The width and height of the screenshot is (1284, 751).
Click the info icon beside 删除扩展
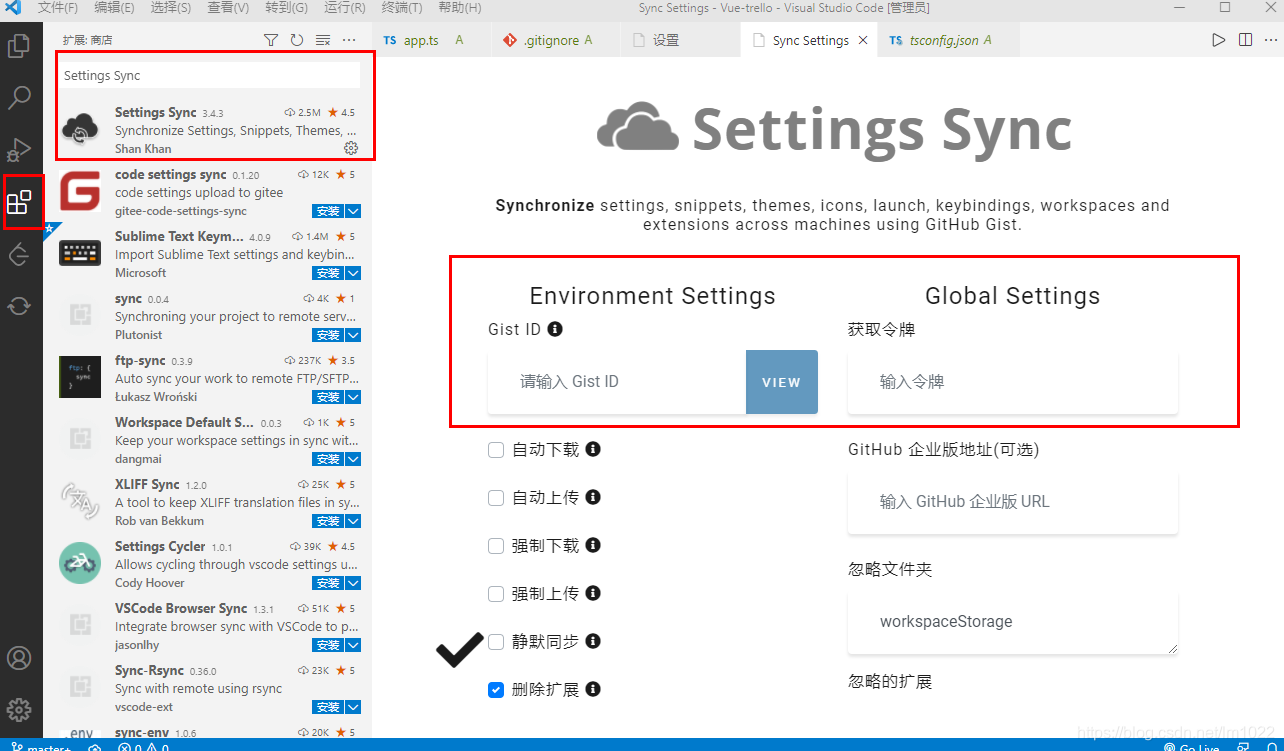[x=593, y=689]
